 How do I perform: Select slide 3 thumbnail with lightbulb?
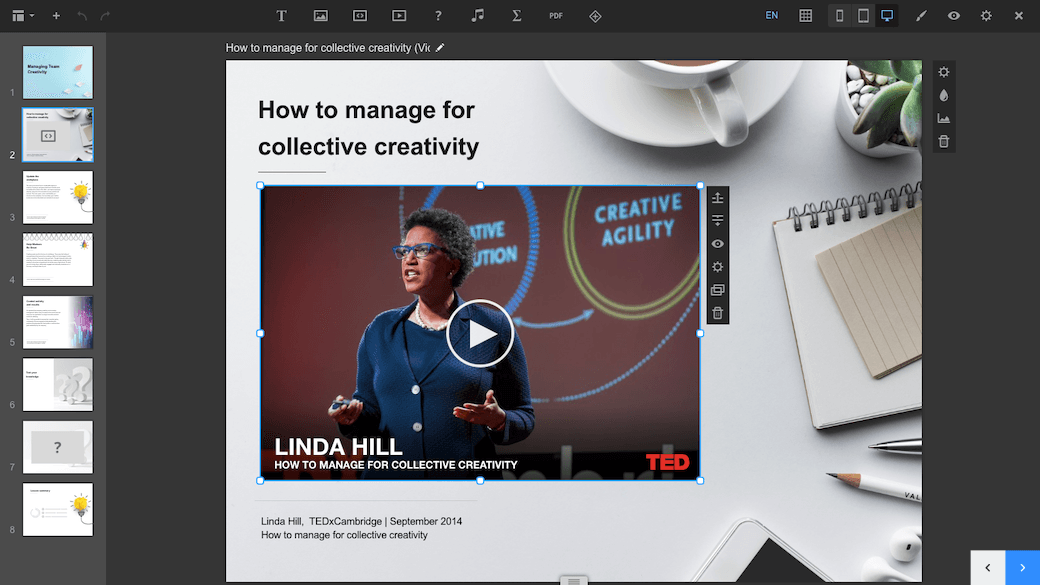58,197
